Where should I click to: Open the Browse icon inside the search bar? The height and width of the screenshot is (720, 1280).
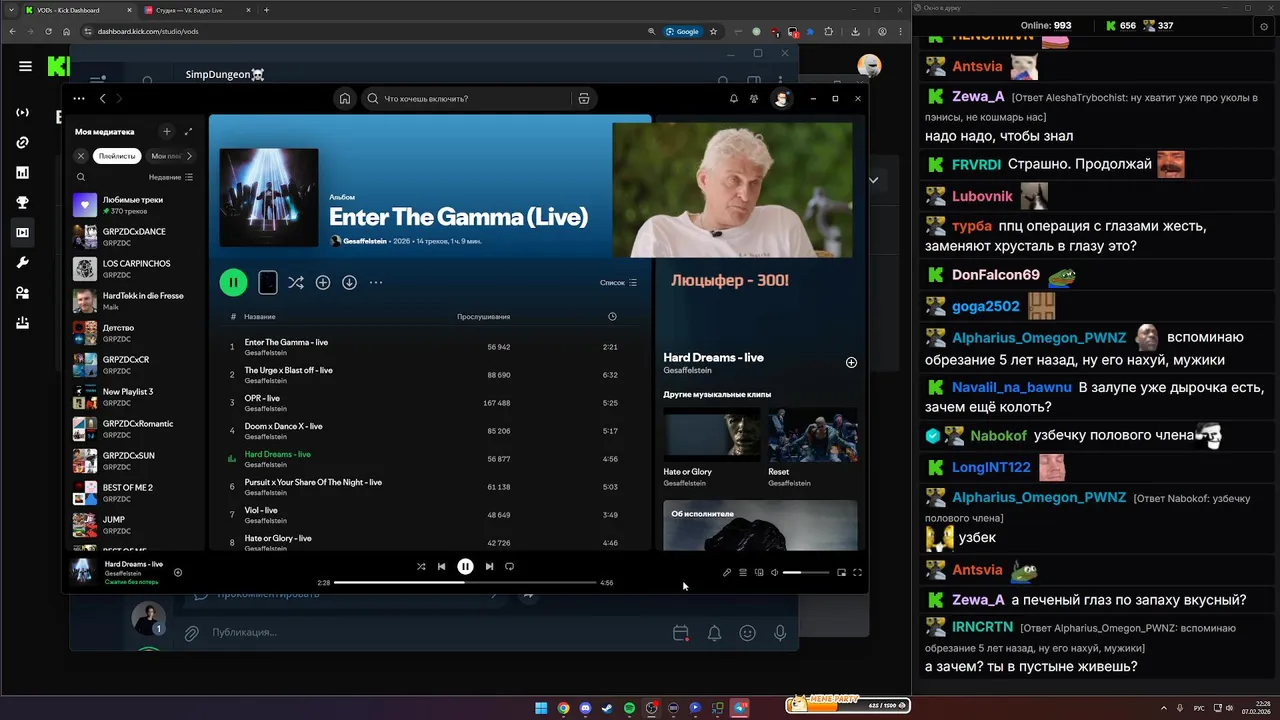click(584, 99)
